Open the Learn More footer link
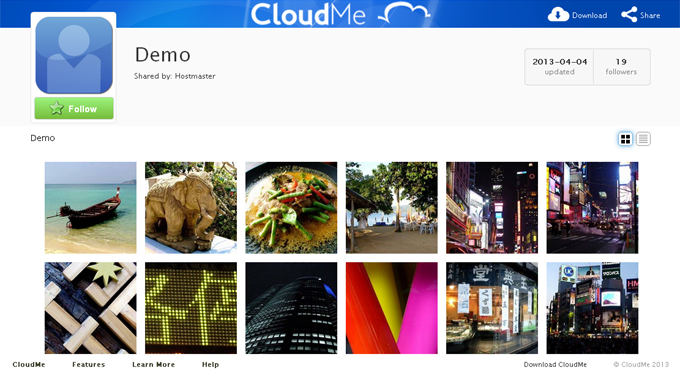Screen dimensions: 680x373 click(154, 364)
